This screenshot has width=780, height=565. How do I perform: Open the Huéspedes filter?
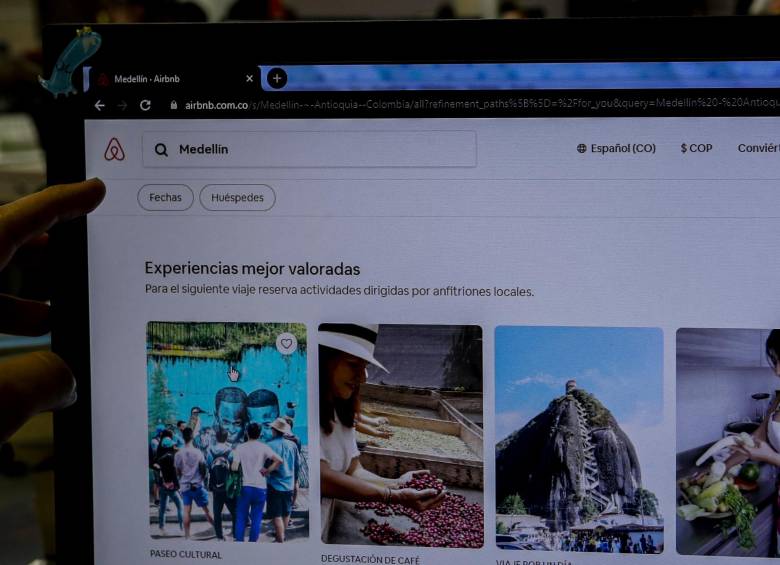tap(237, 197)
